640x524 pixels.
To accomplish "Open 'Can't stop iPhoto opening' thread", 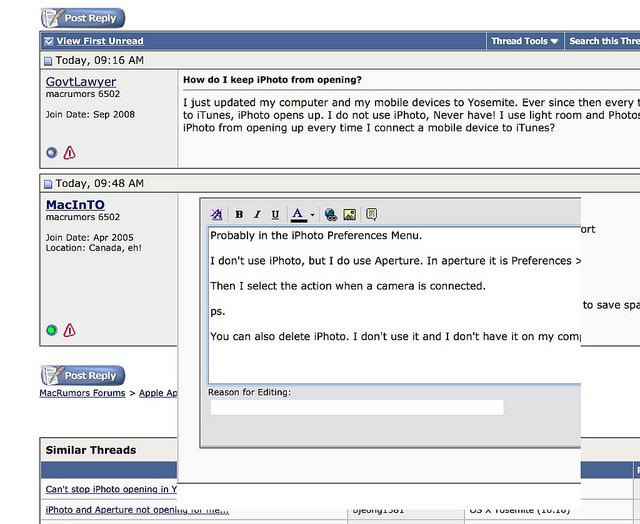I will [111, 489].
